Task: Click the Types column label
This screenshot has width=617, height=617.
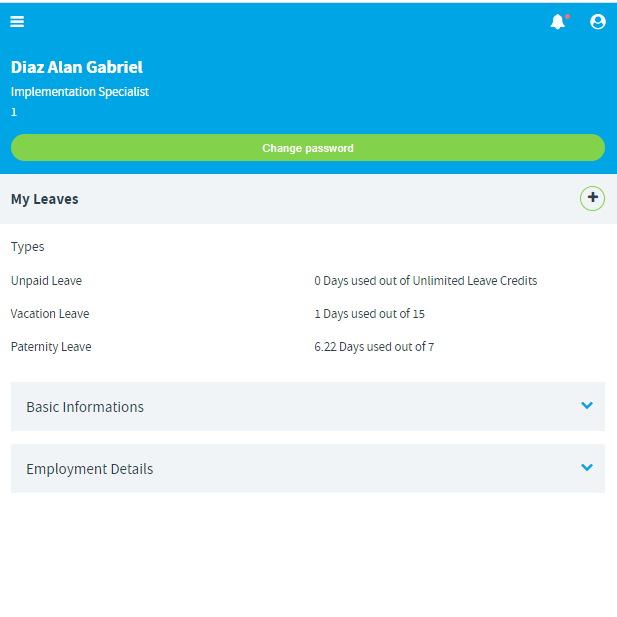Action: point(28,247)
